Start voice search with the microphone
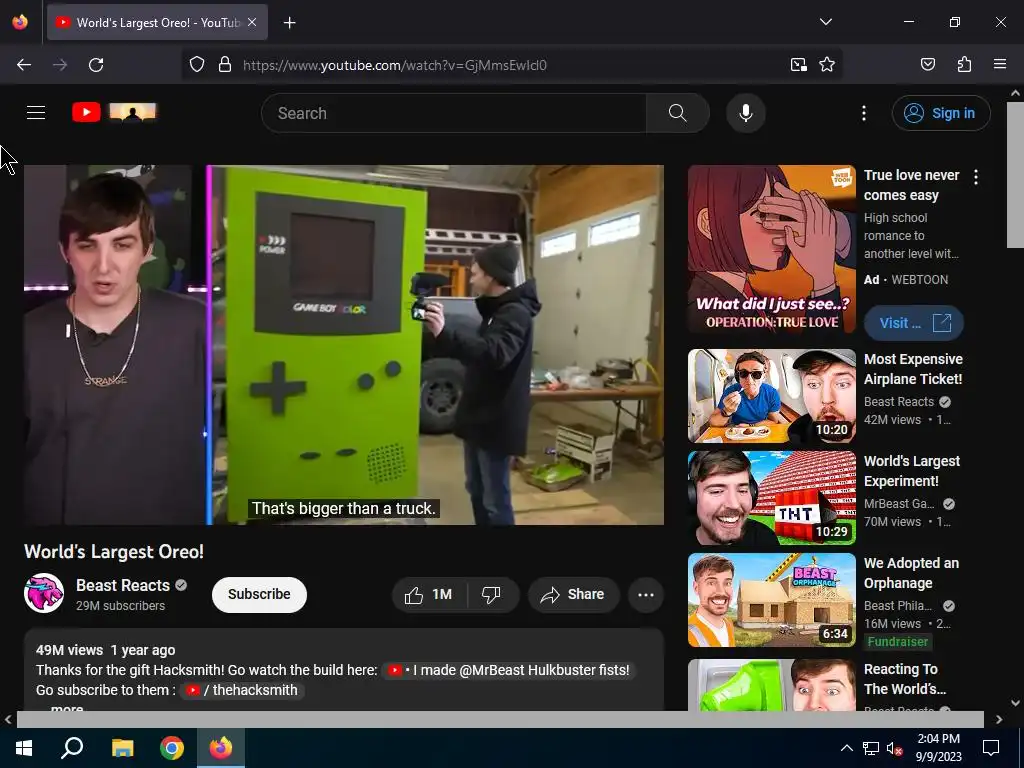 point(746,113)
